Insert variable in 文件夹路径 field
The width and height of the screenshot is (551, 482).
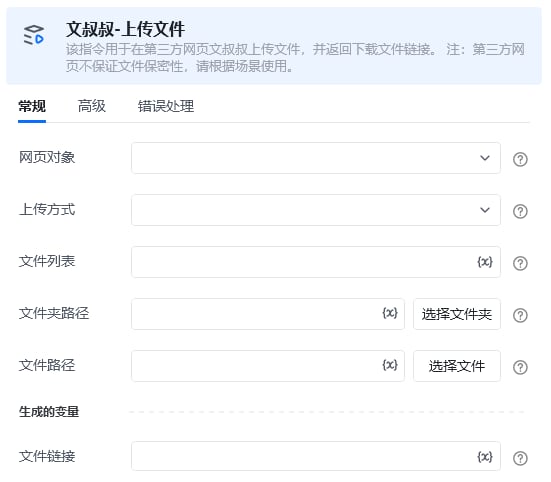pos(390,313)
